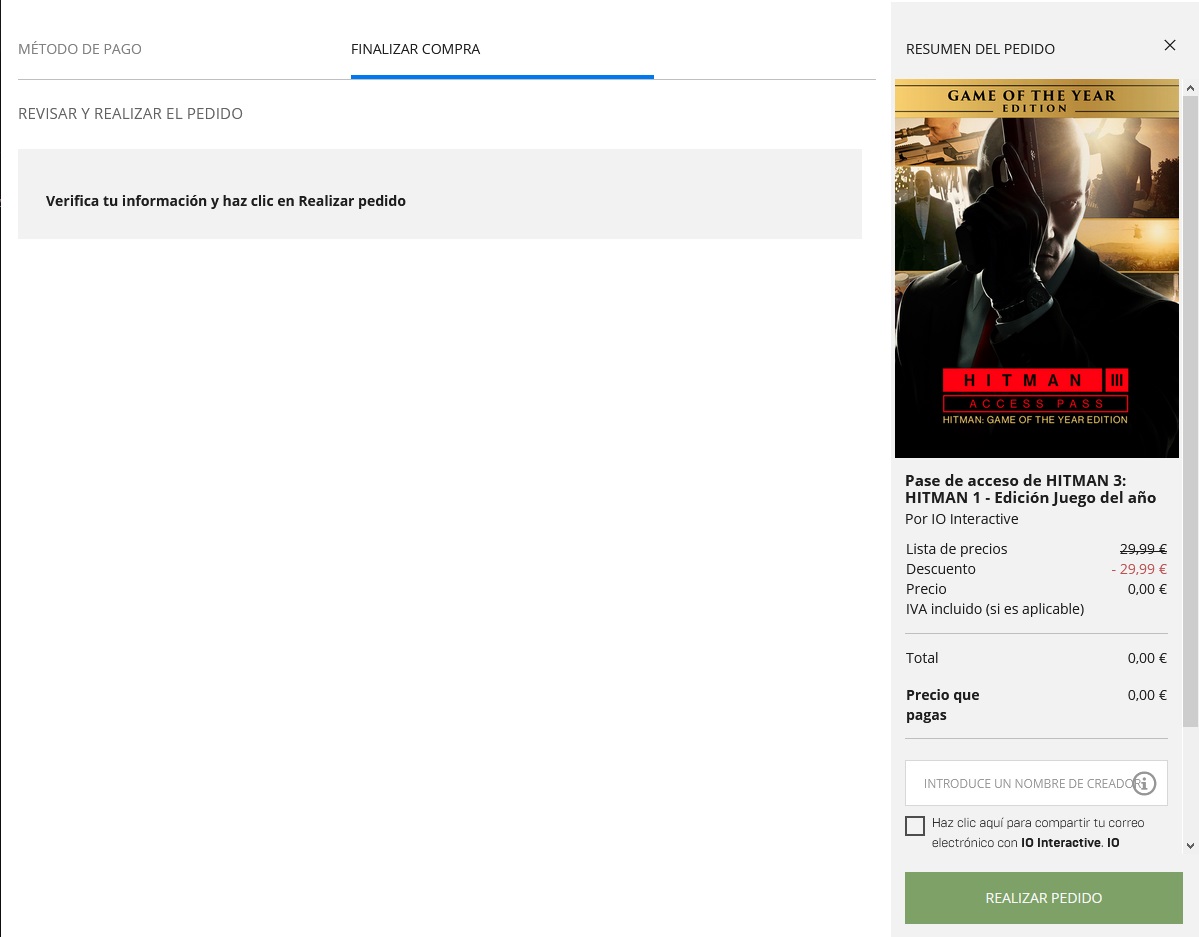Click the 'Por IO Interactive' text
Screen dimensions: 1199x937
tap(961, 519)
